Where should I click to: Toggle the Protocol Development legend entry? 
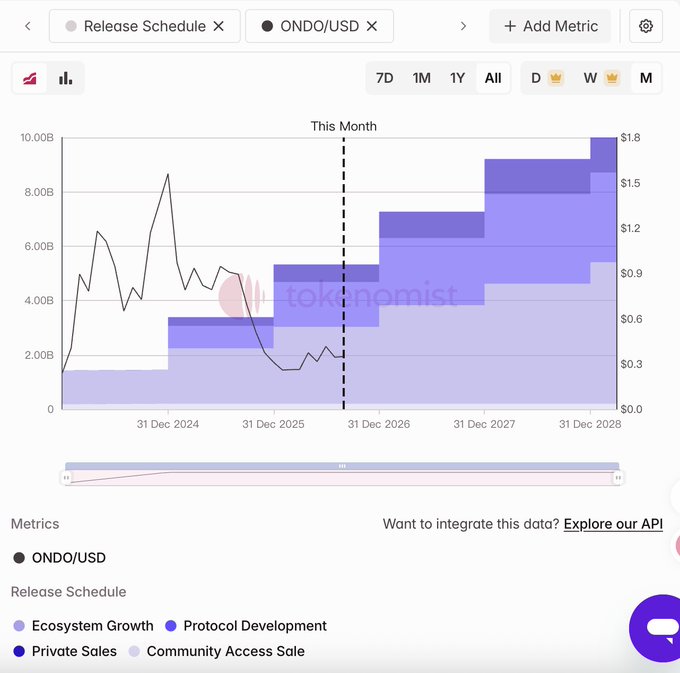click(x=246, y=626)
